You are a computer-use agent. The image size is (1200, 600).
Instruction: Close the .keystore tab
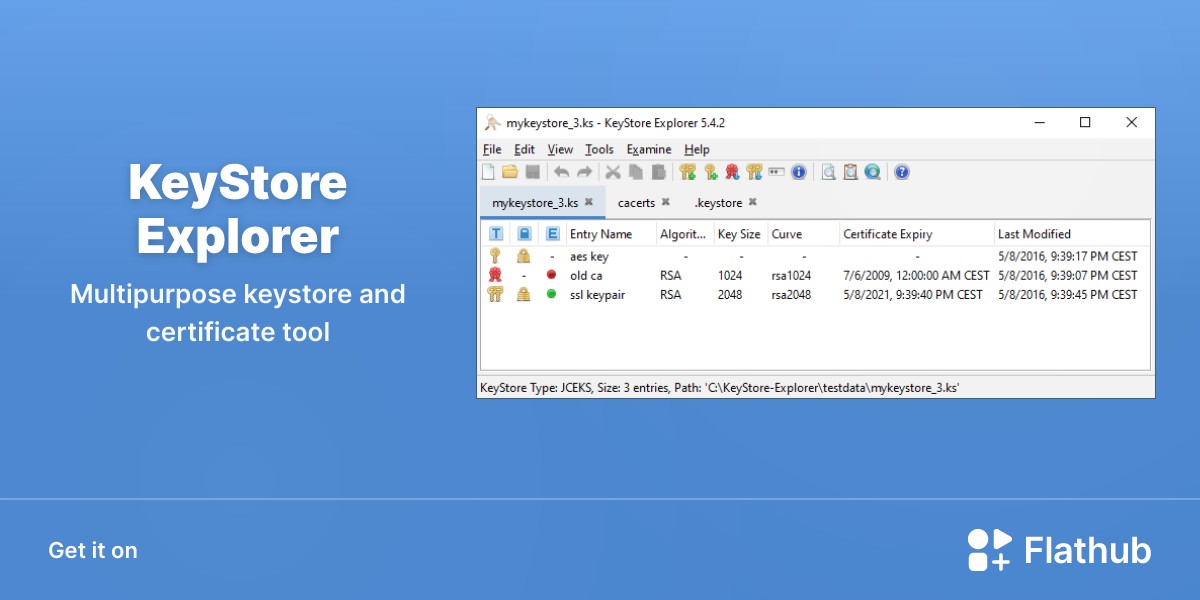point(752,202)
